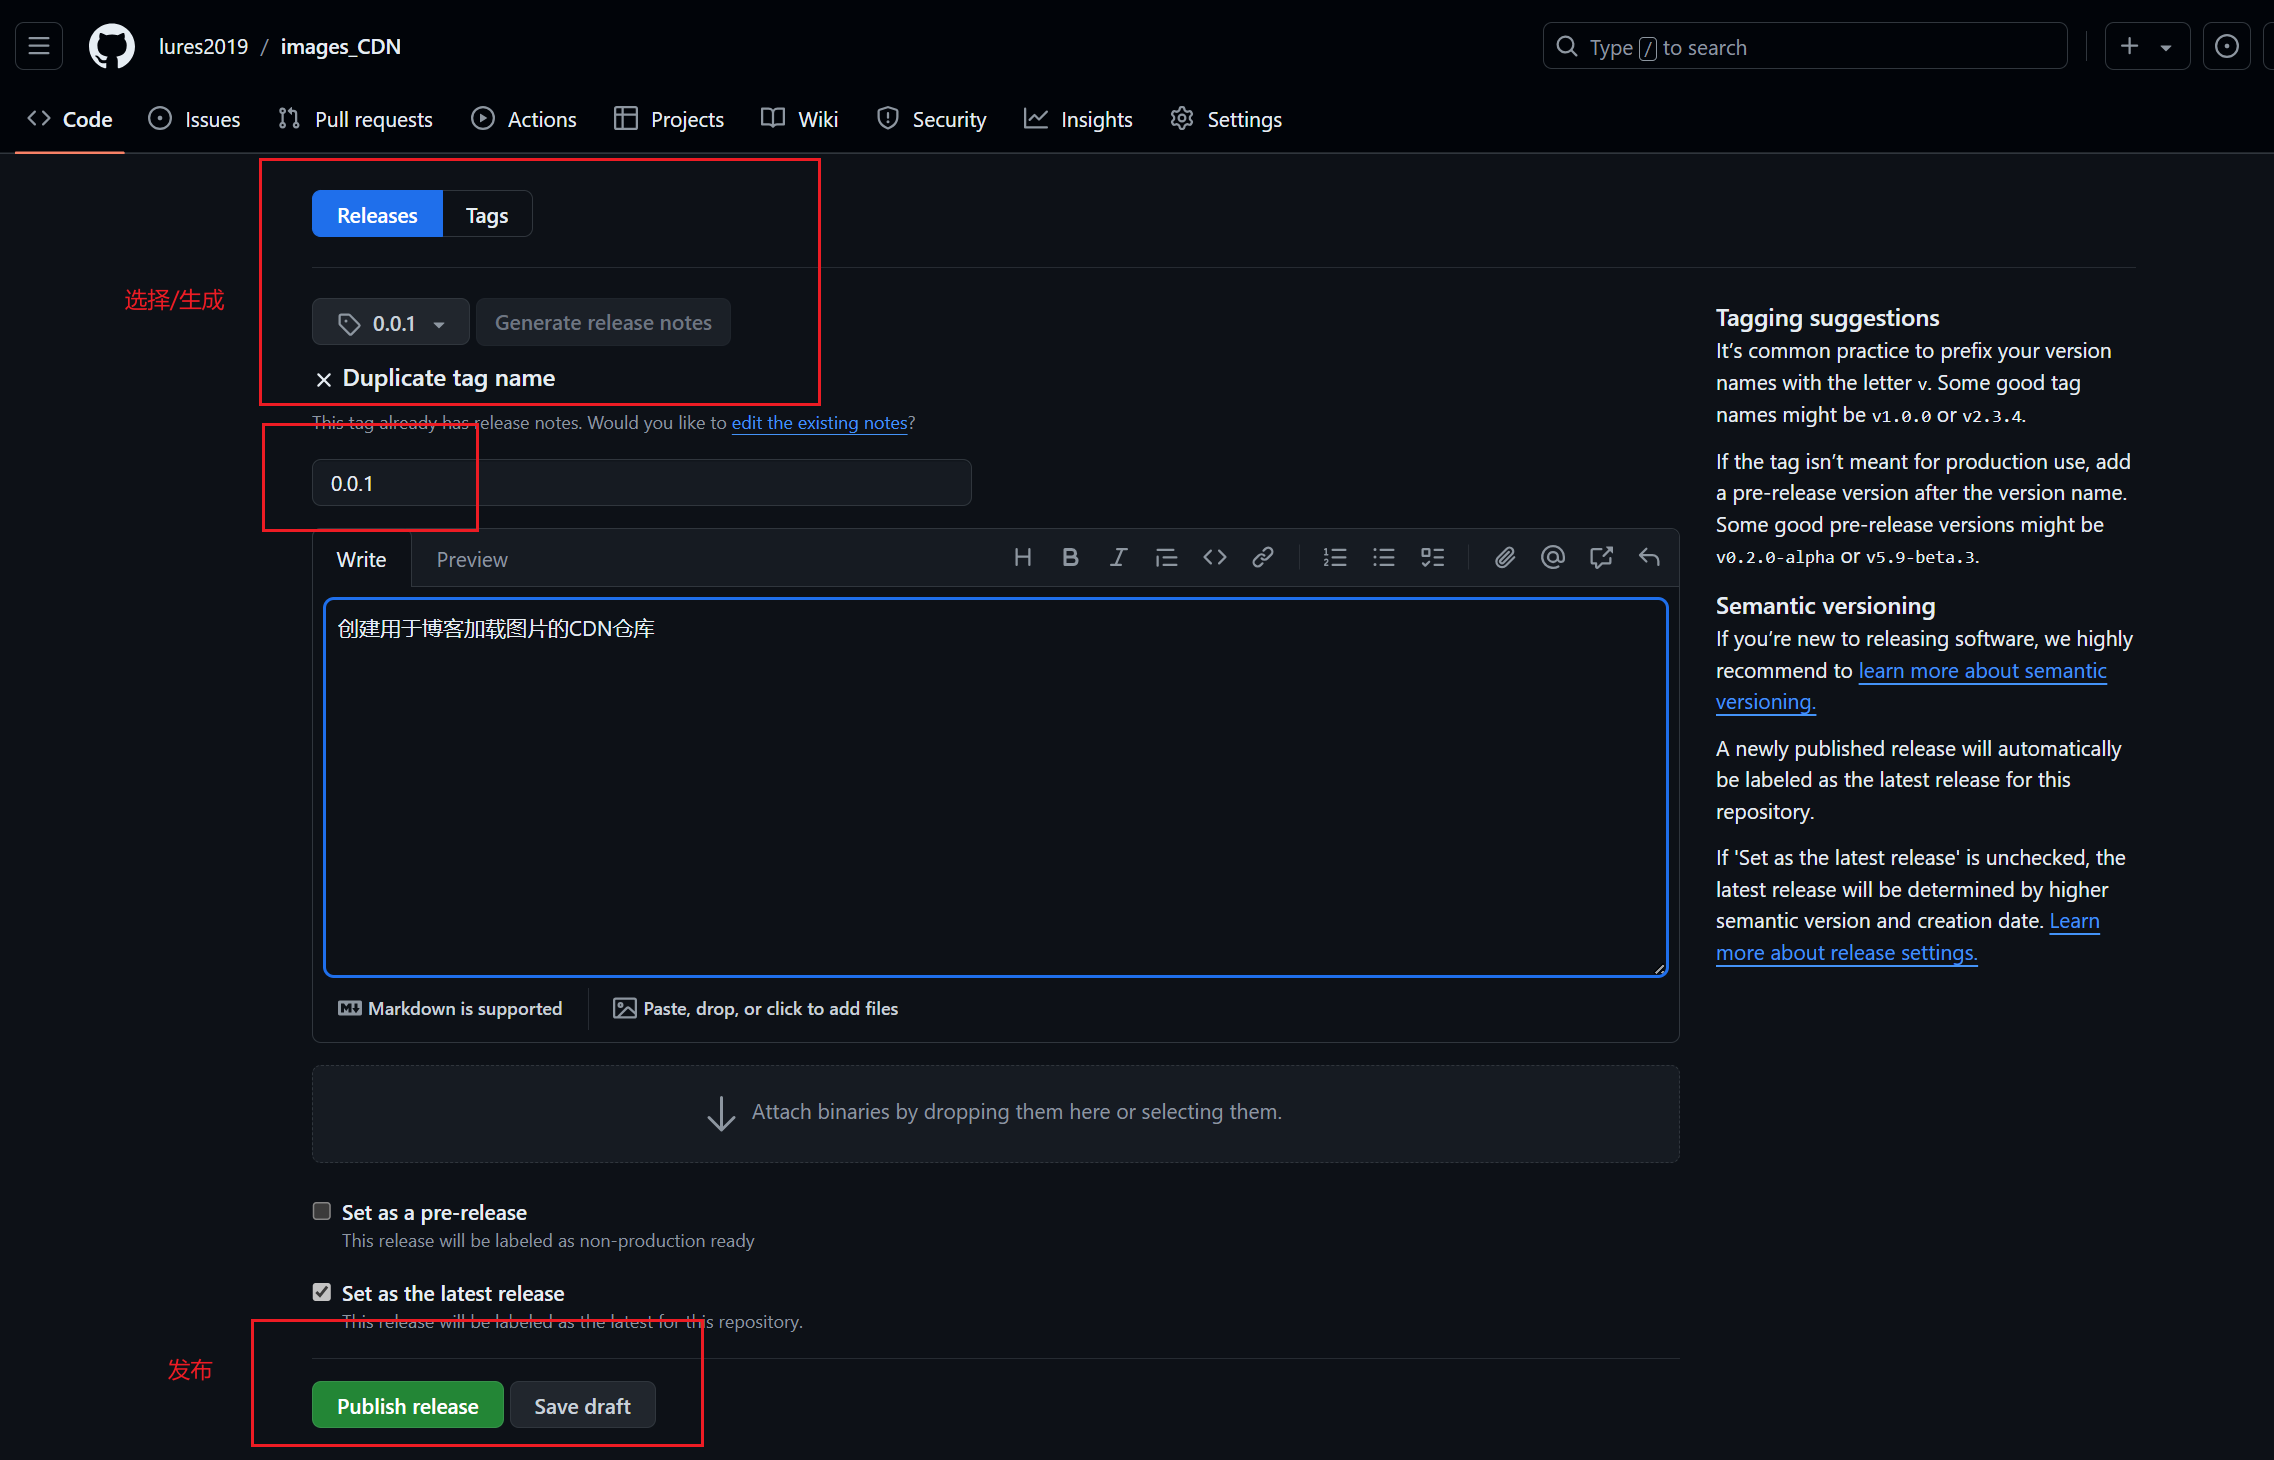
Task: Open the GitHub homepage logo
Action: click(111, 46)
